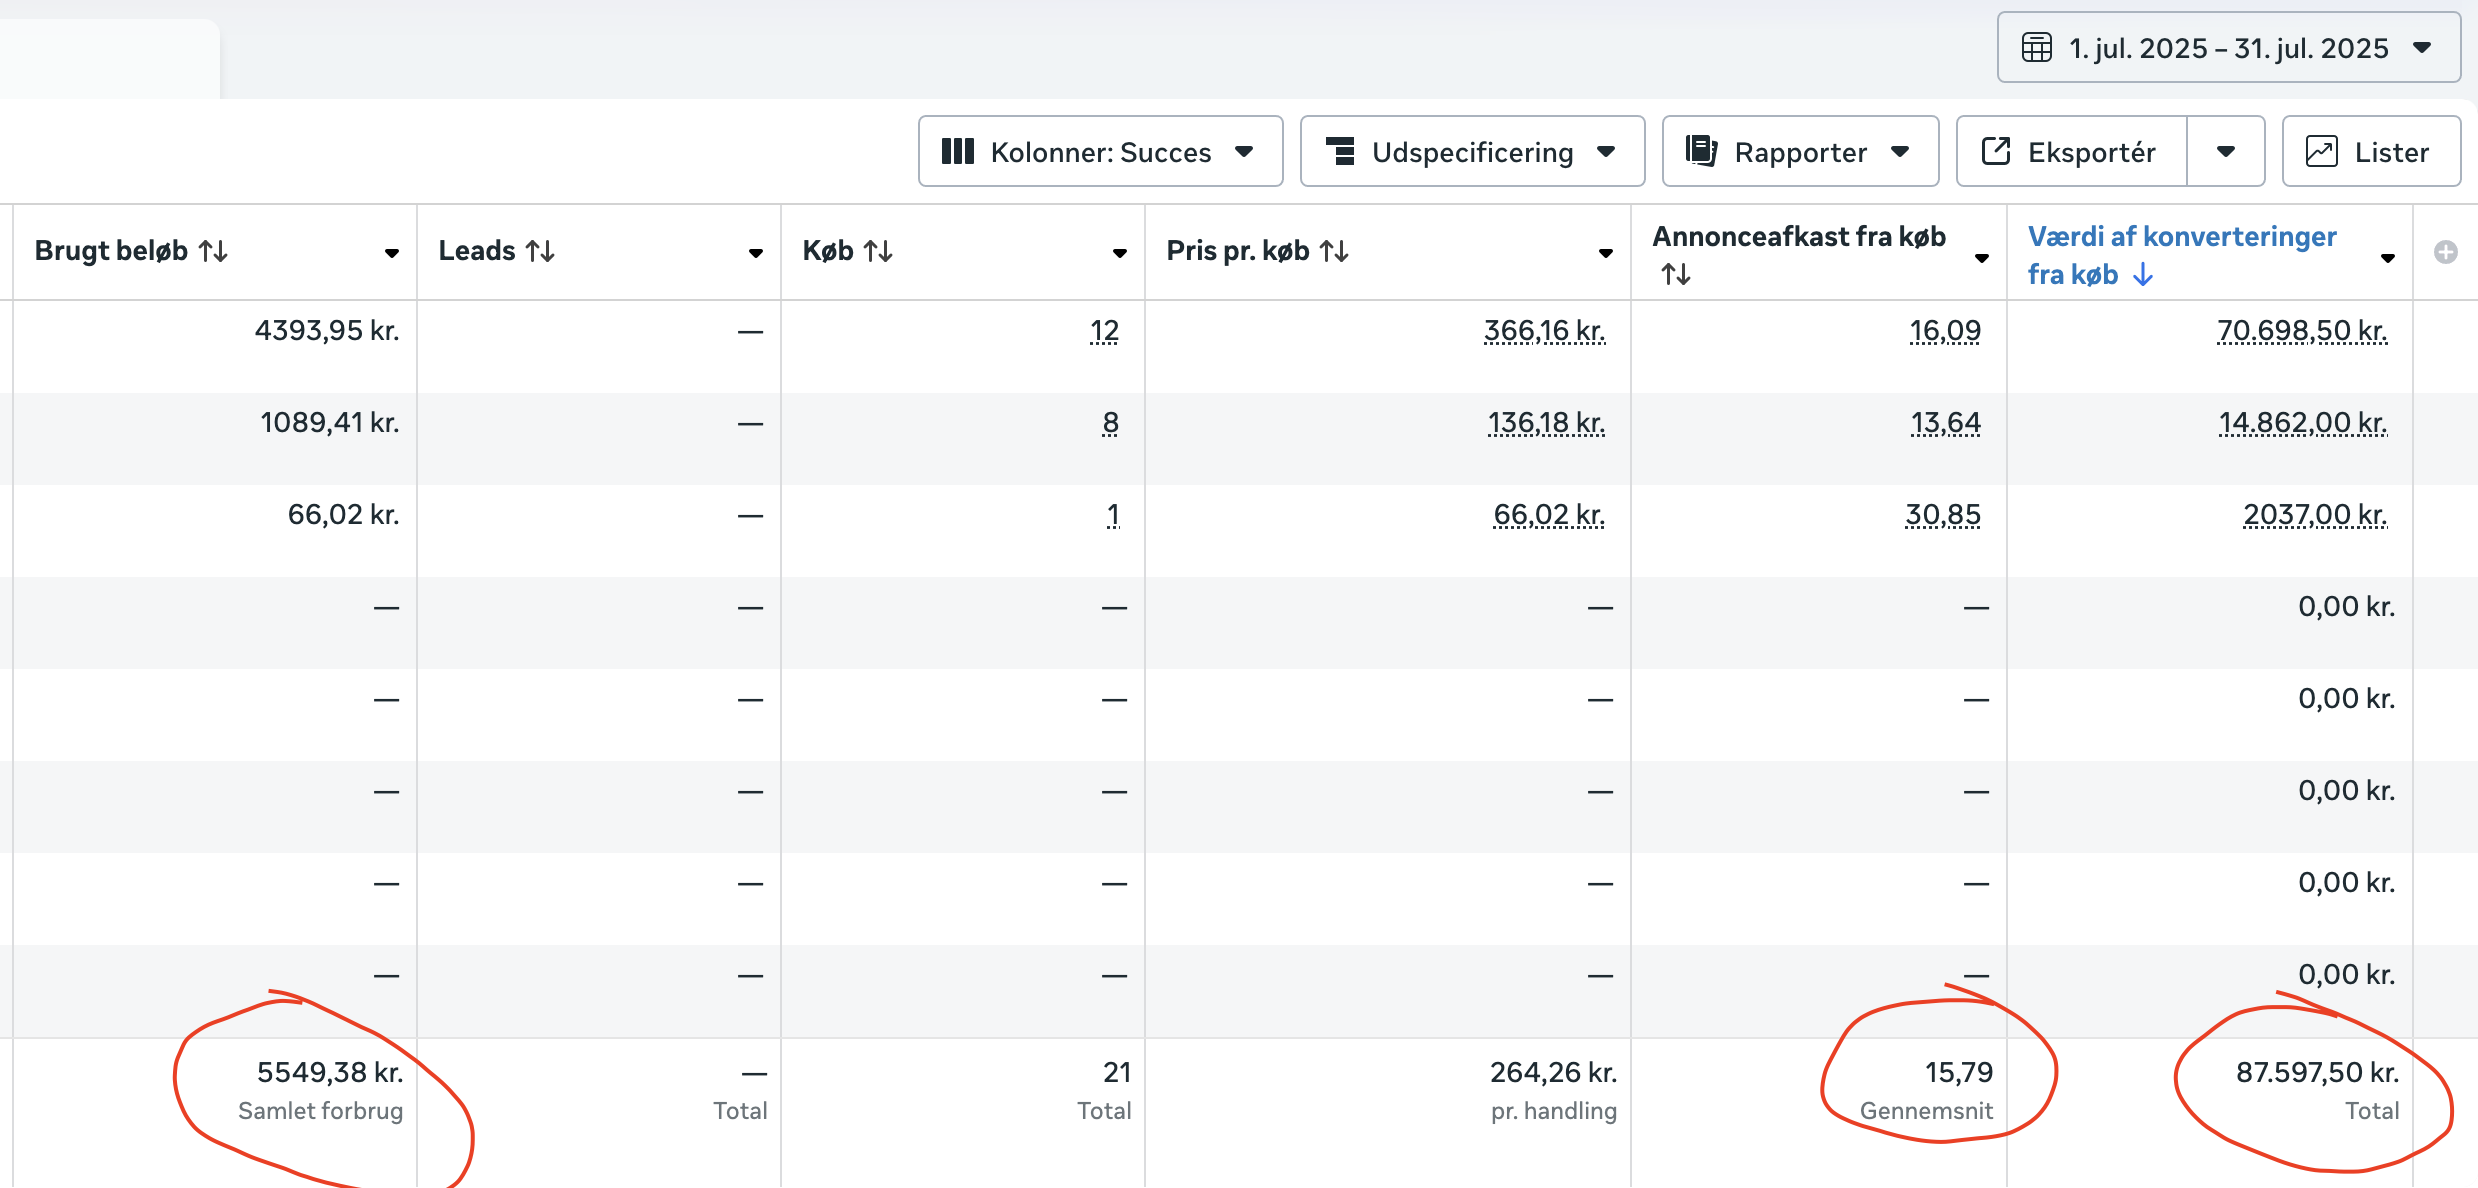
Task: Open Leads column options caret
Action: [x=756, y=253]
